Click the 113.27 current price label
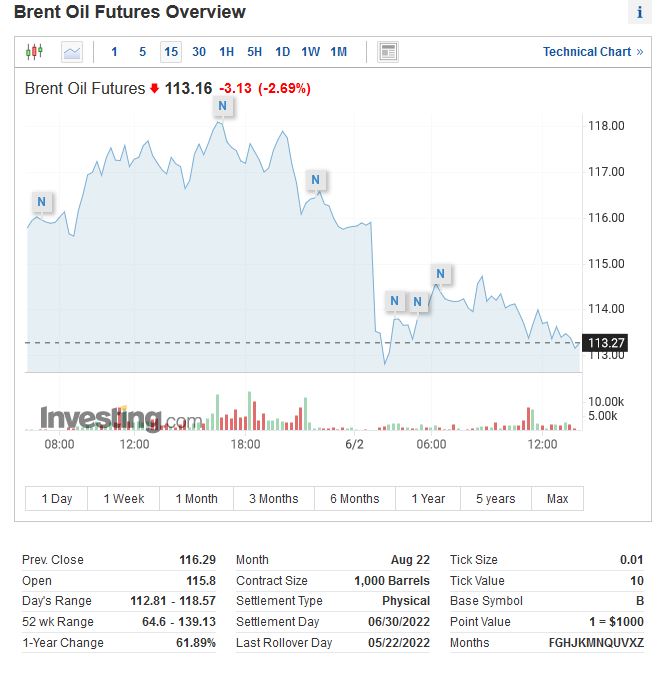The image size is (666, 674). pyautogui.click(x=606, y=344)
